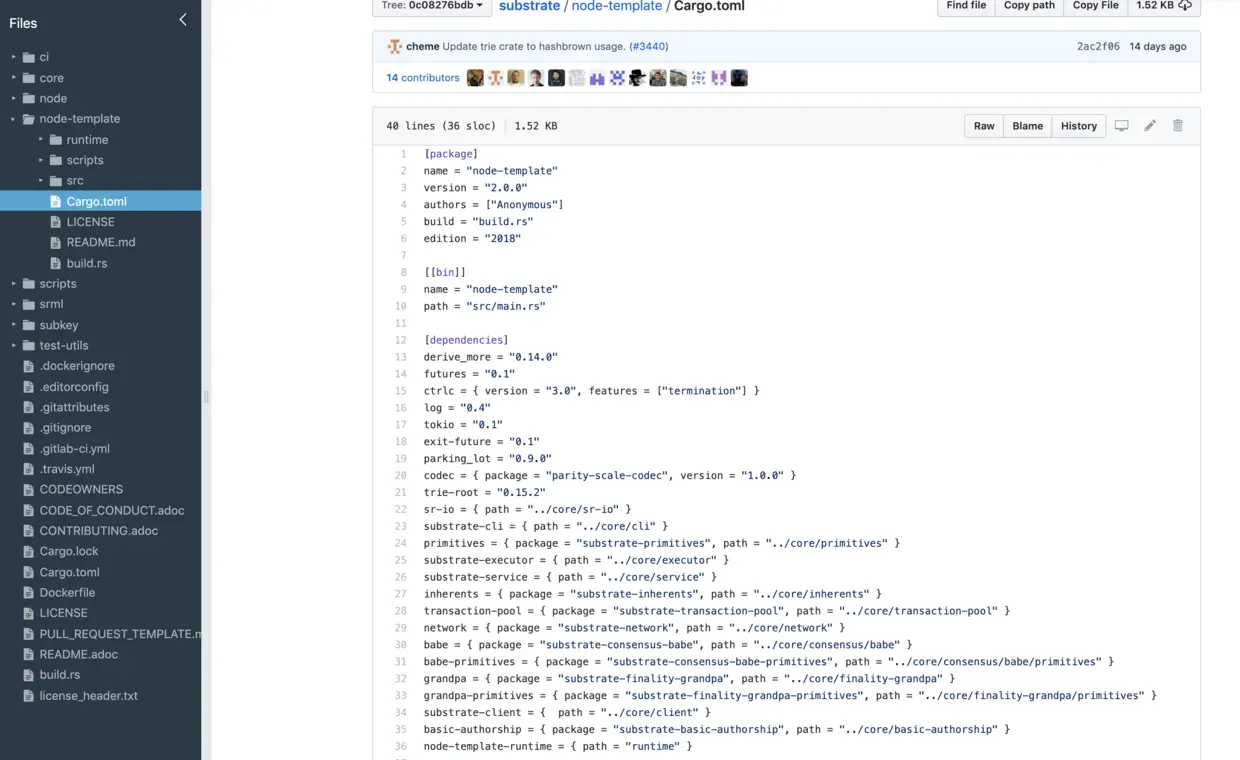The width and height of the screenshot is (1240, 760).
Task: Click line number 1 in code
Action: (403, 154)
